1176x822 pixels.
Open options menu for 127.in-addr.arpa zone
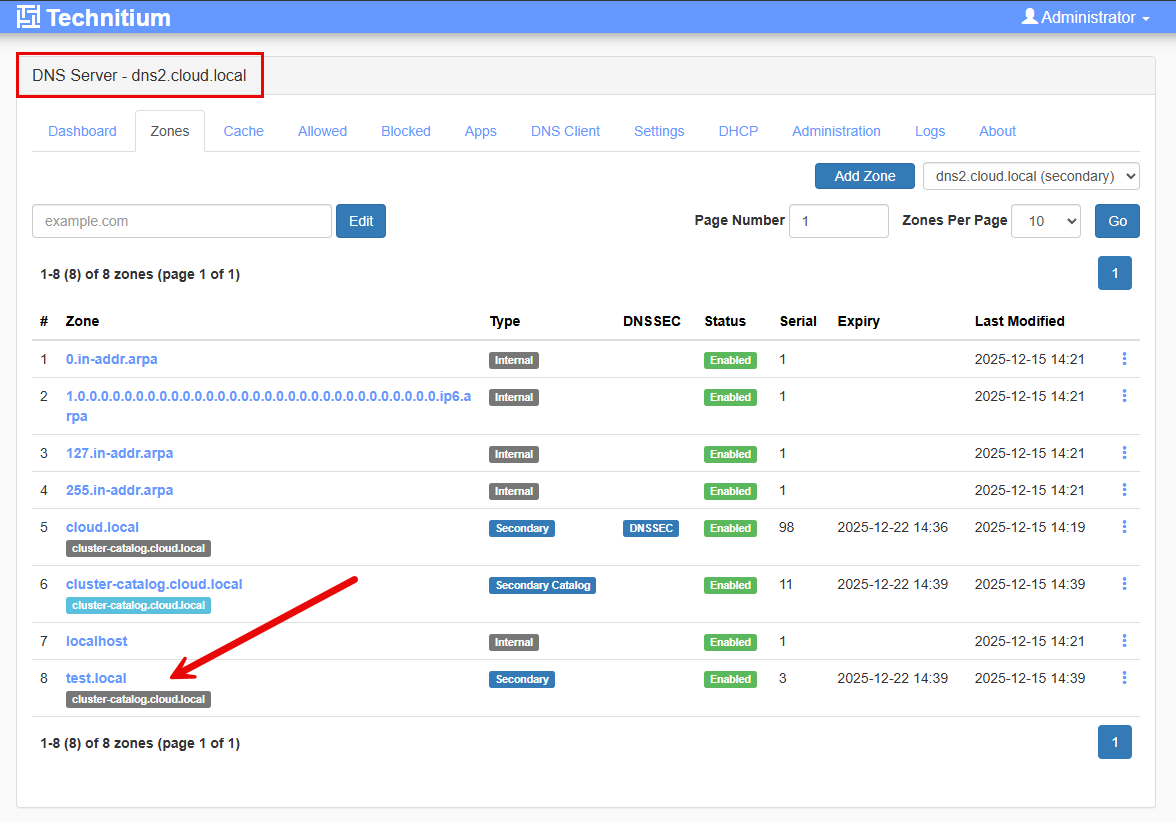[x=1124, y=453]
